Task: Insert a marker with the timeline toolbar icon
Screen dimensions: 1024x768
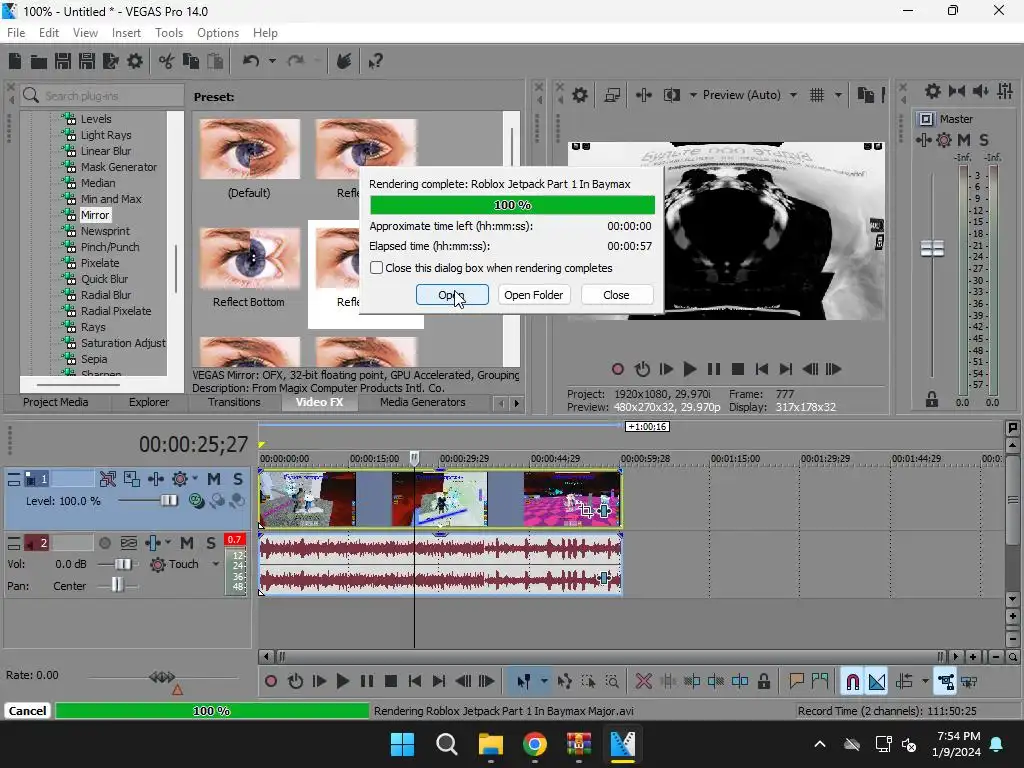Action: (x=796, y=682)
